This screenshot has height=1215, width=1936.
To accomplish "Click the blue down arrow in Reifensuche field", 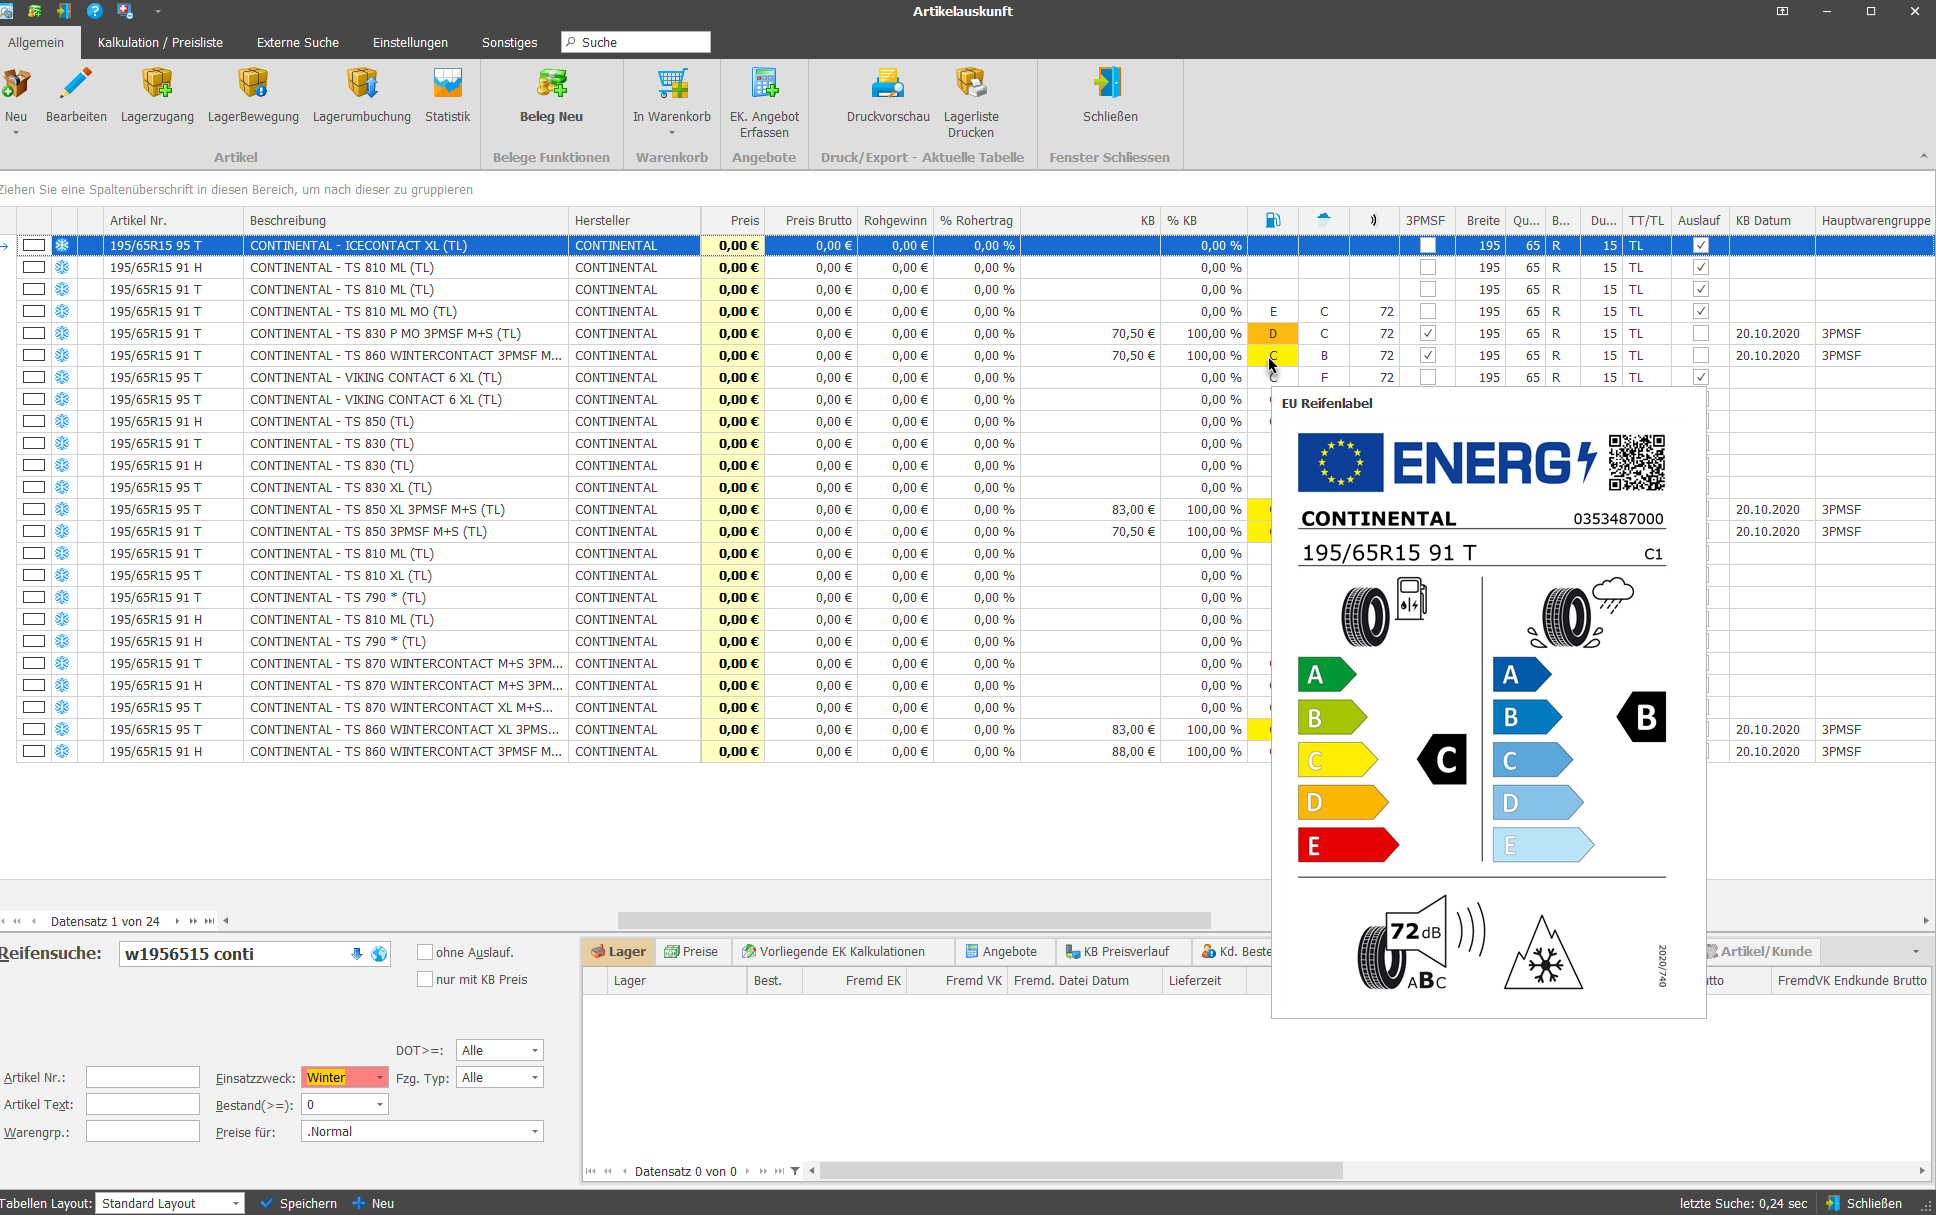I will (x=357, y=954).
